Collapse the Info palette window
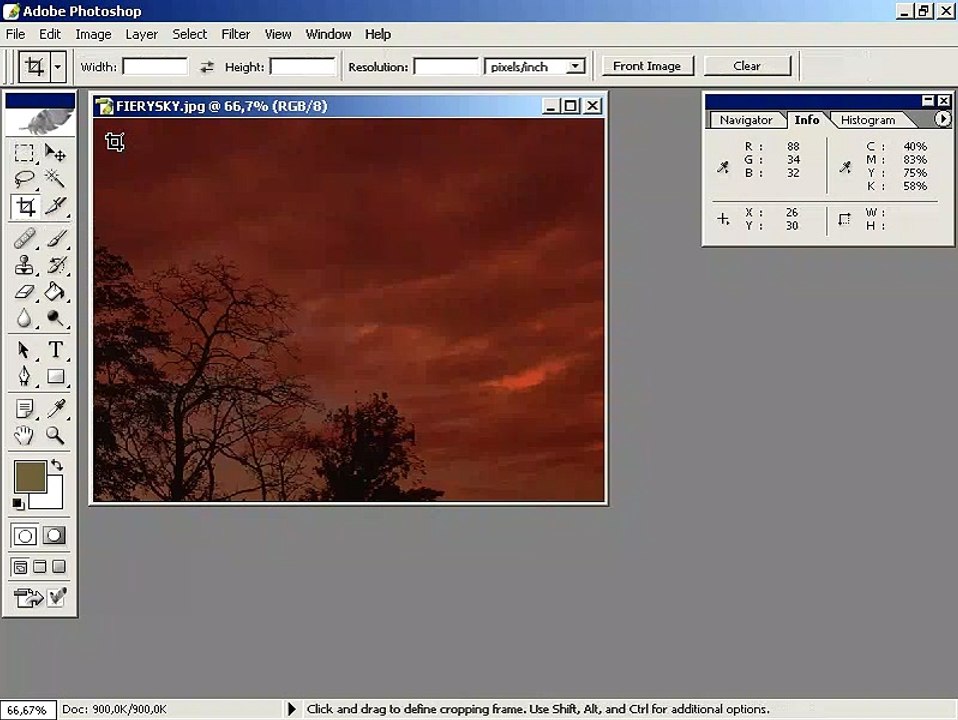Viewport: 958px width, 720px height. point(927,100)
